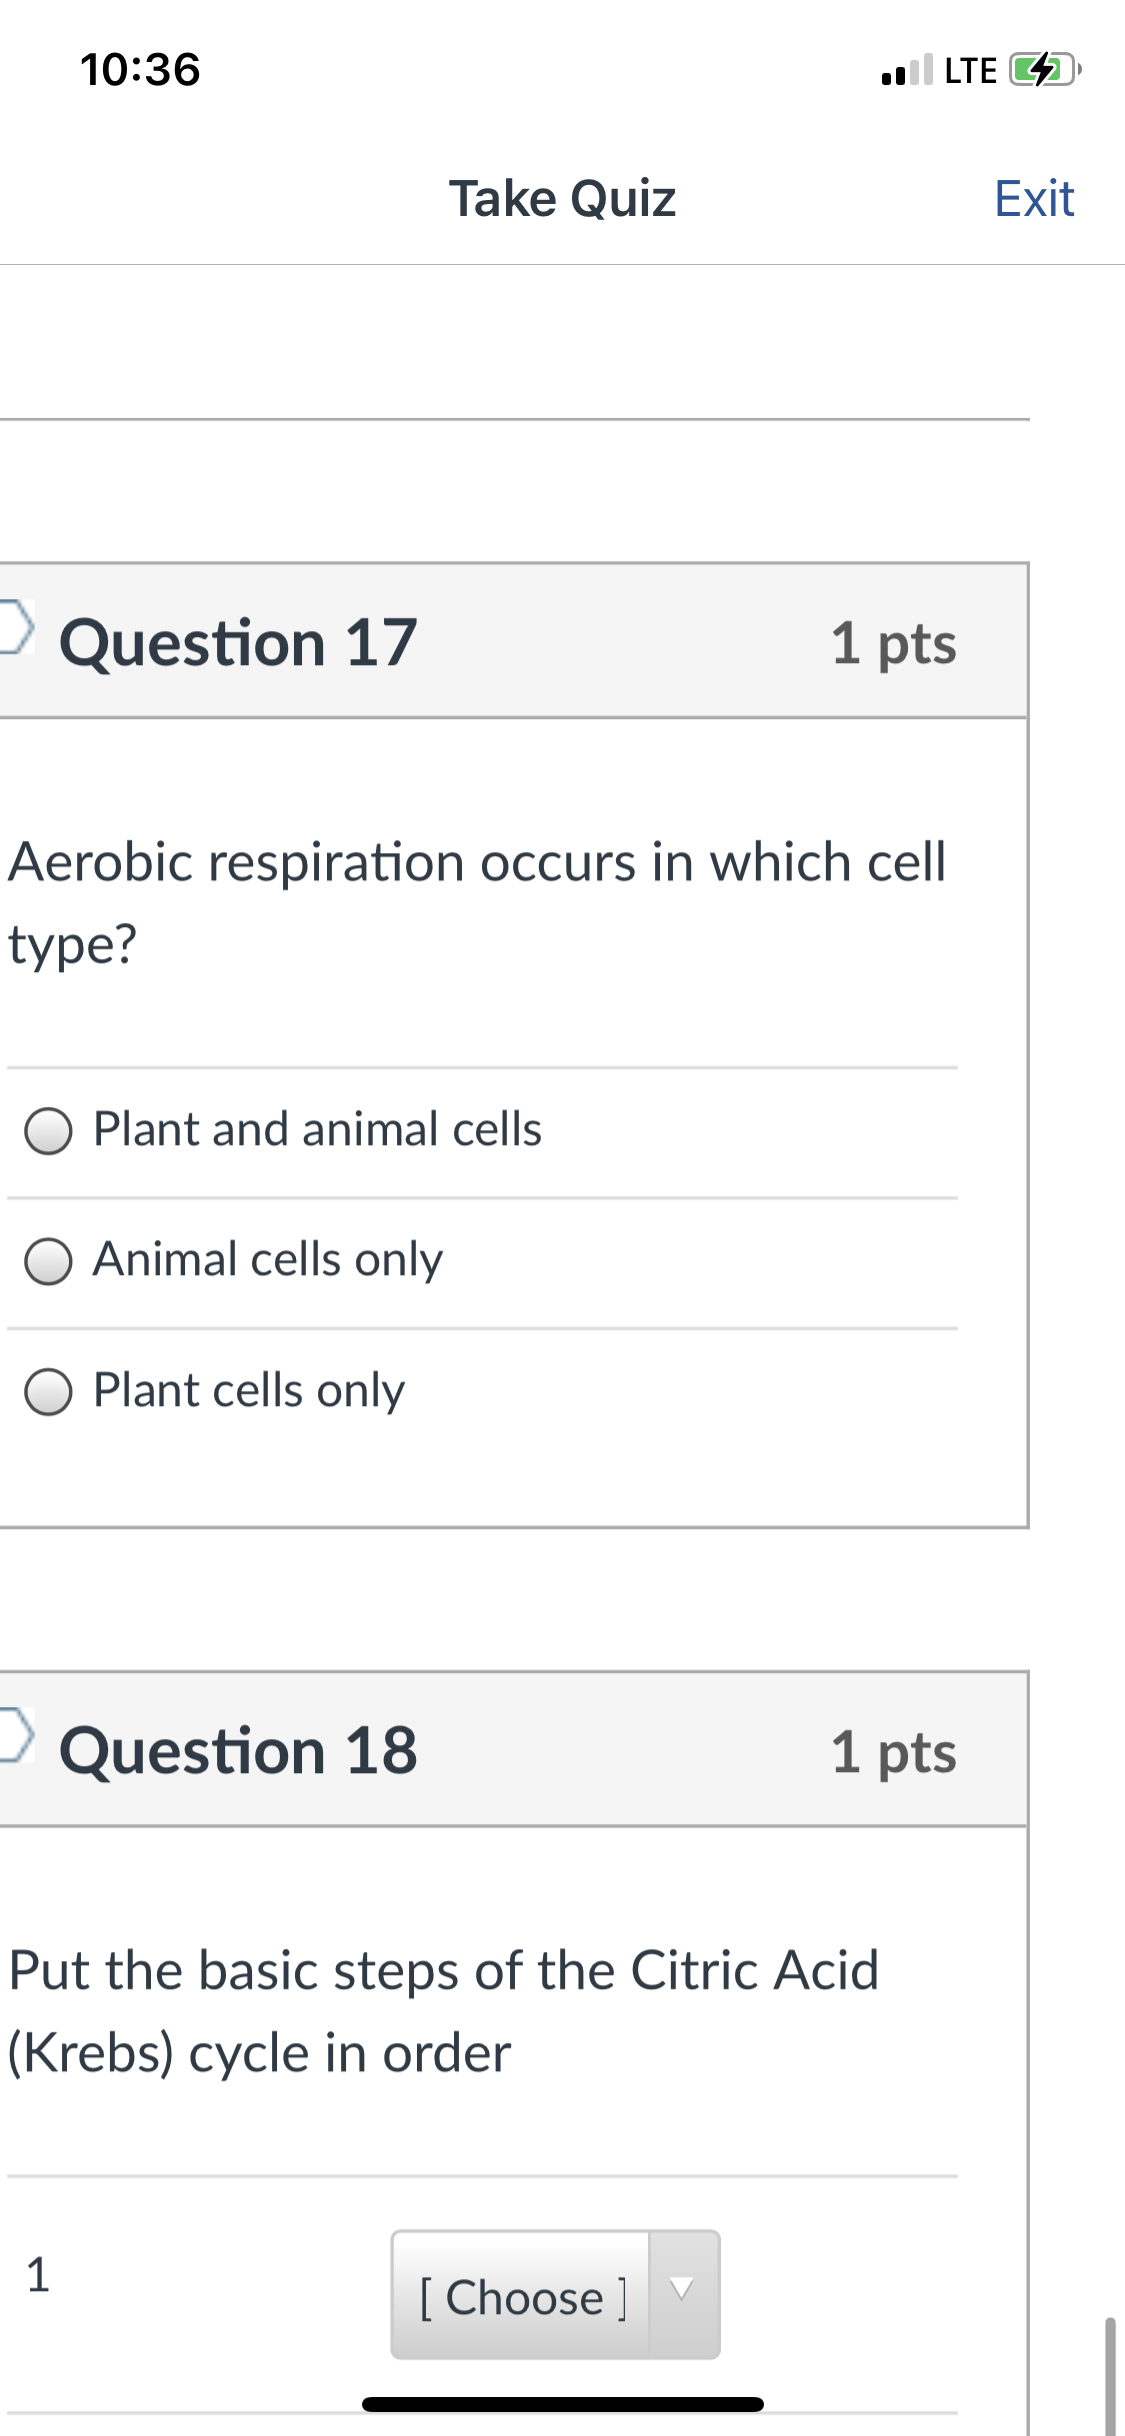Tap the cellular signal bars icon
Image resolution: width=1125 pixels, height=2436 pixels.
click(907, 70)
